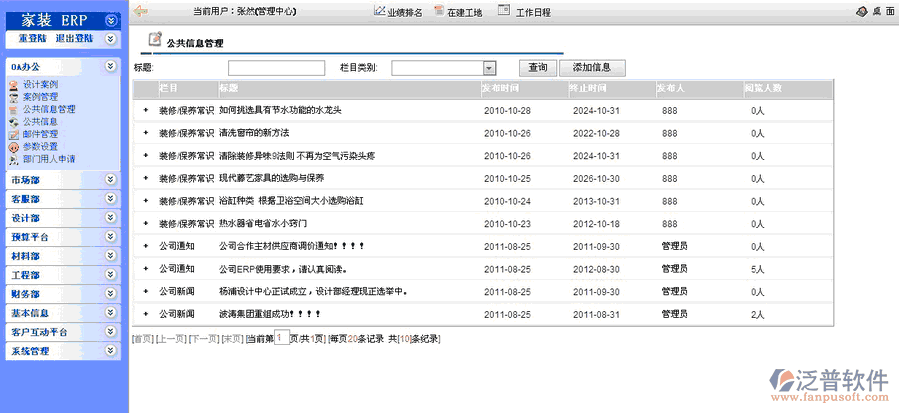899x413 pixels.
Task: Open 邮件管理 in the sidebar
Action: 40,135
